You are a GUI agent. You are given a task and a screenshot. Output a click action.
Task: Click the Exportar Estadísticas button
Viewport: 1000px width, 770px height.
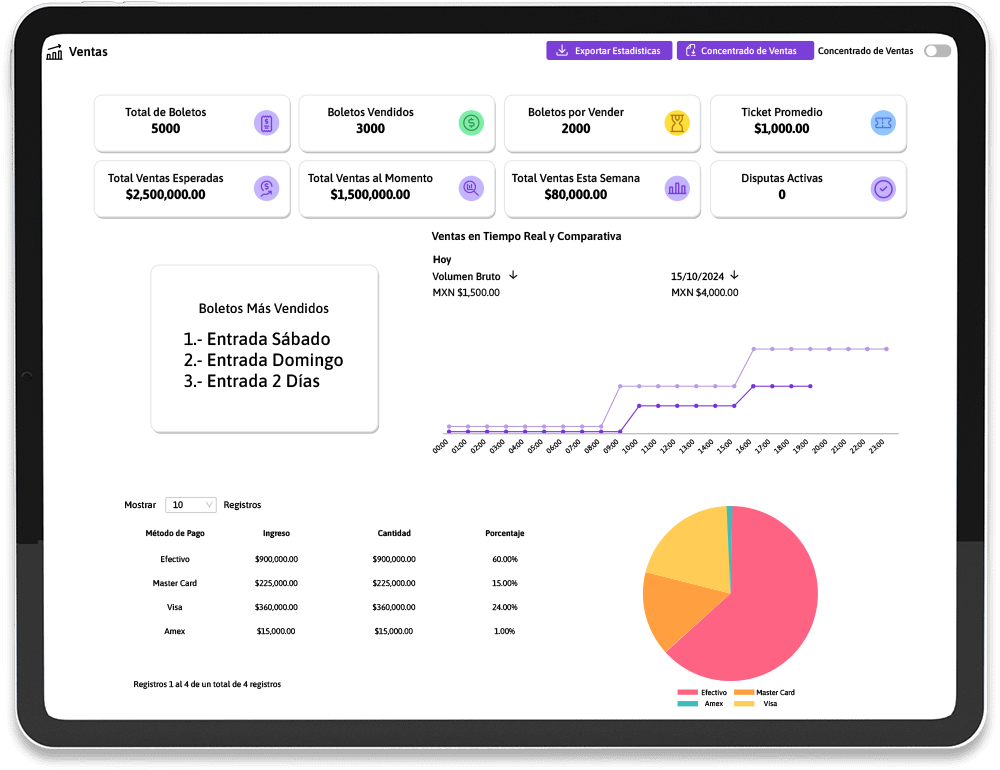[x=609, y=51]
